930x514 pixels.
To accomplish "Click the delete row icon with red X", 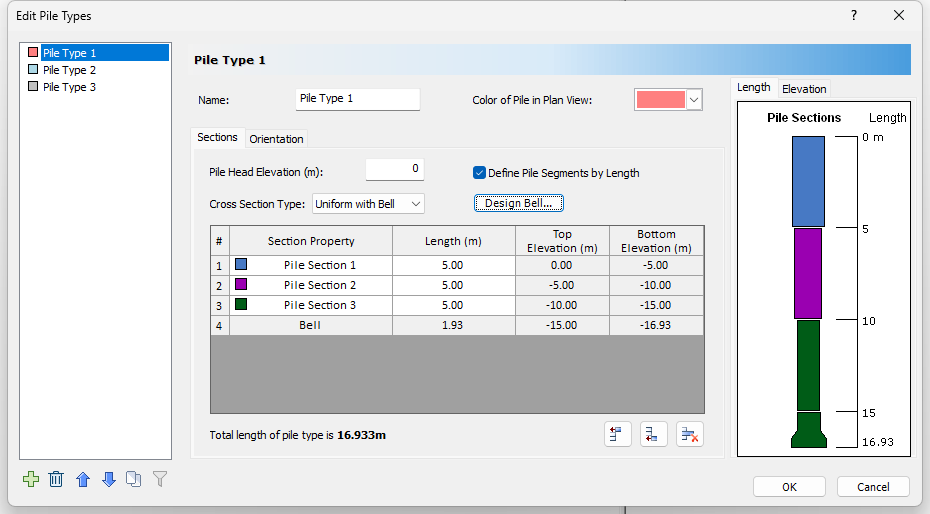I will coord(690,434).
